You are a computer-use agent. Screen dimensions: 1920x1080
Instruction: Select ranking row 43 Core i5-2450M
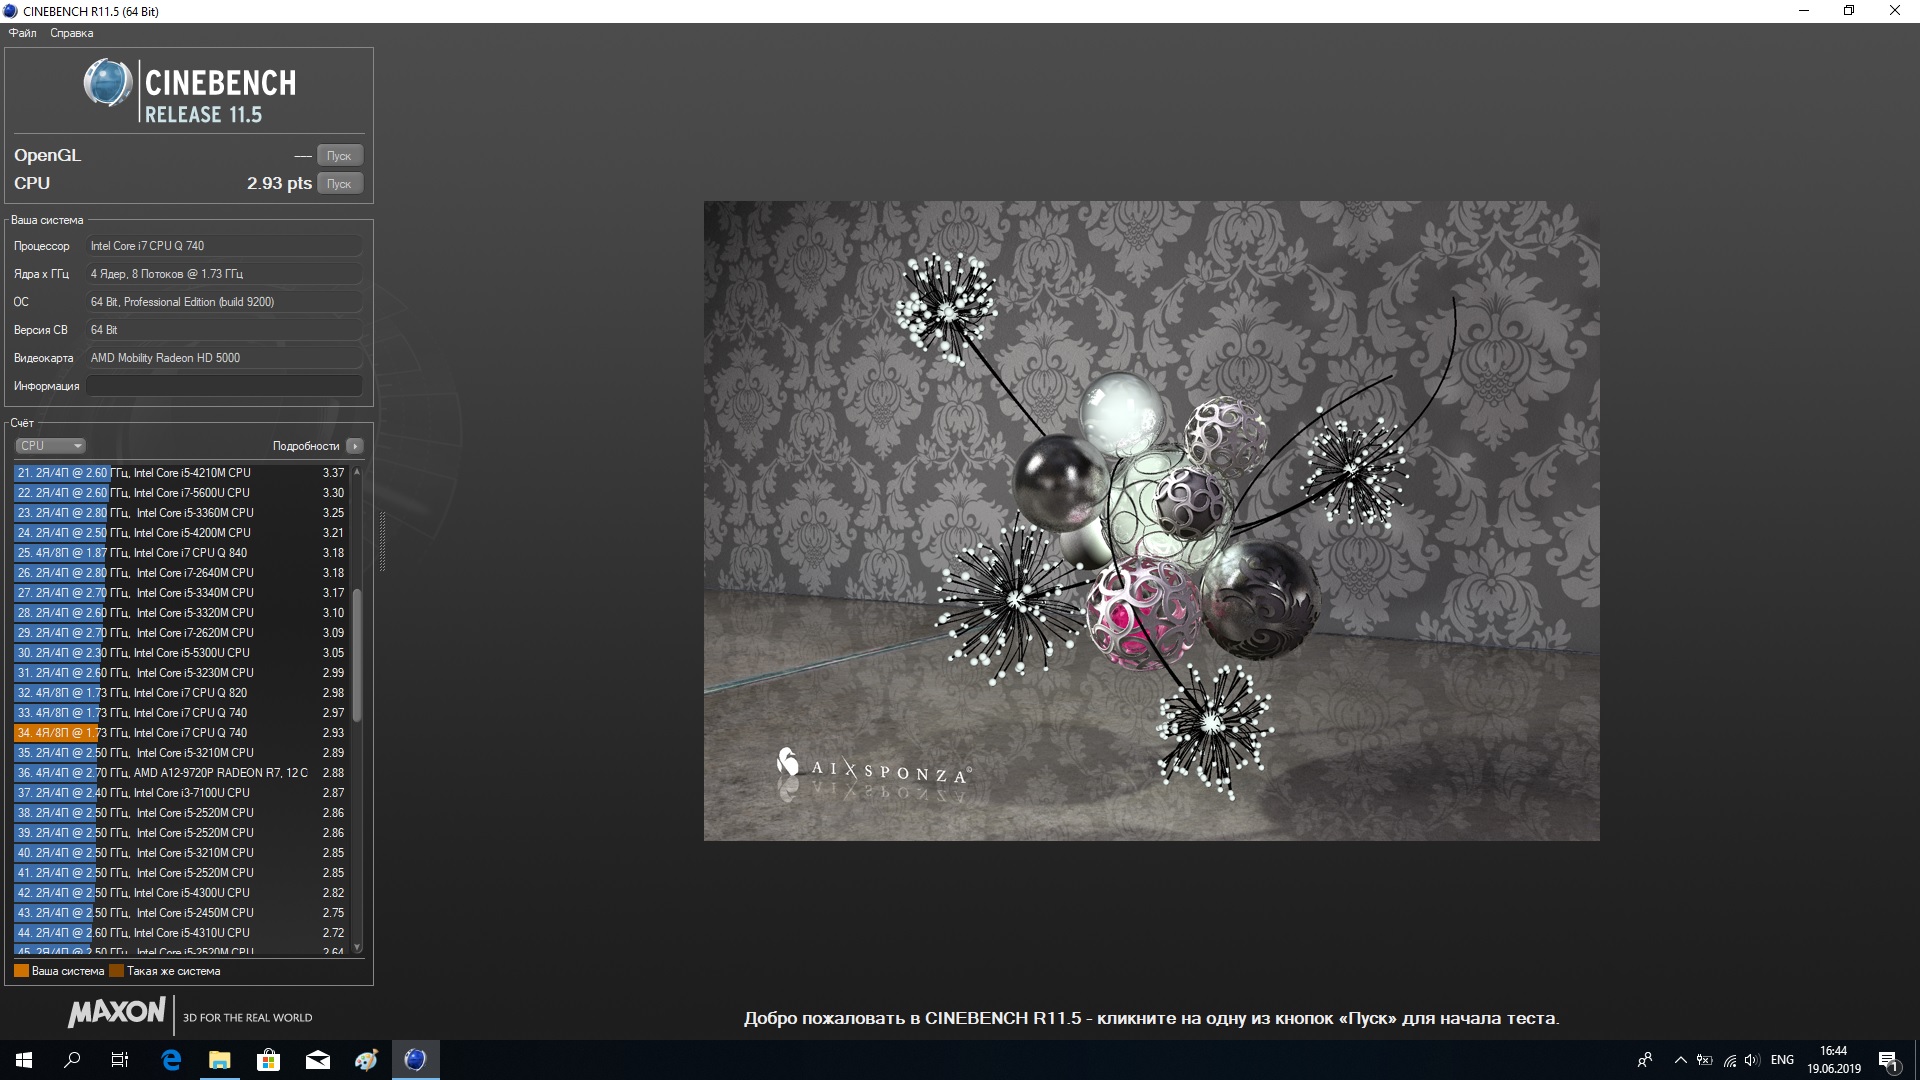[x=181, y=913]
